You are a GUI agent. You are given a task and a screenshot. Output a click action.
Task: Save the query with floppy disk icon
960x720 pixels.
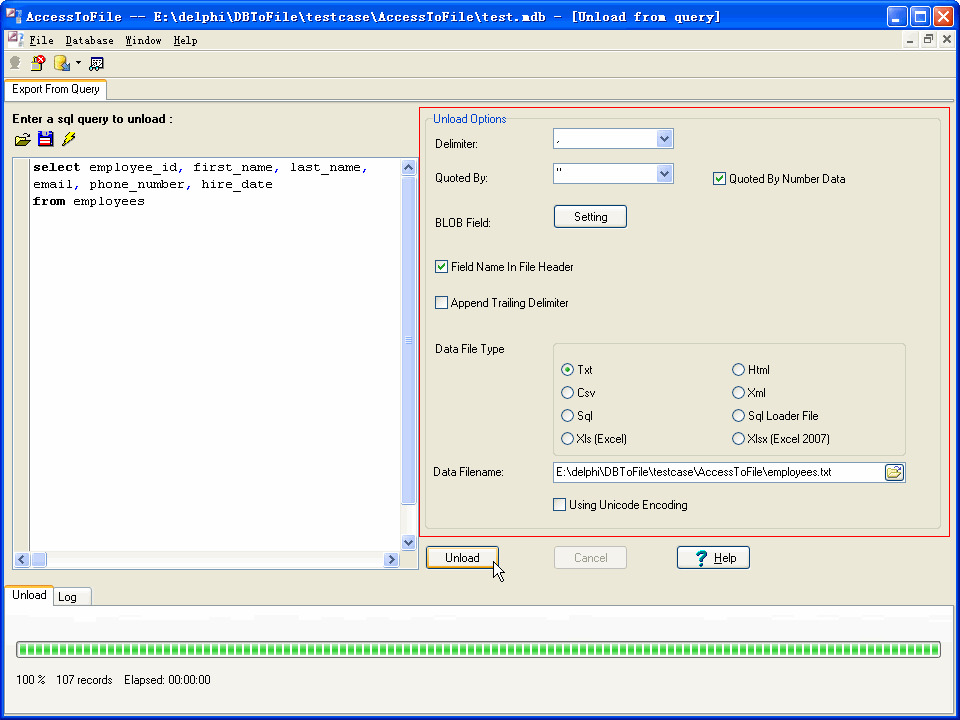pos(46,139)
